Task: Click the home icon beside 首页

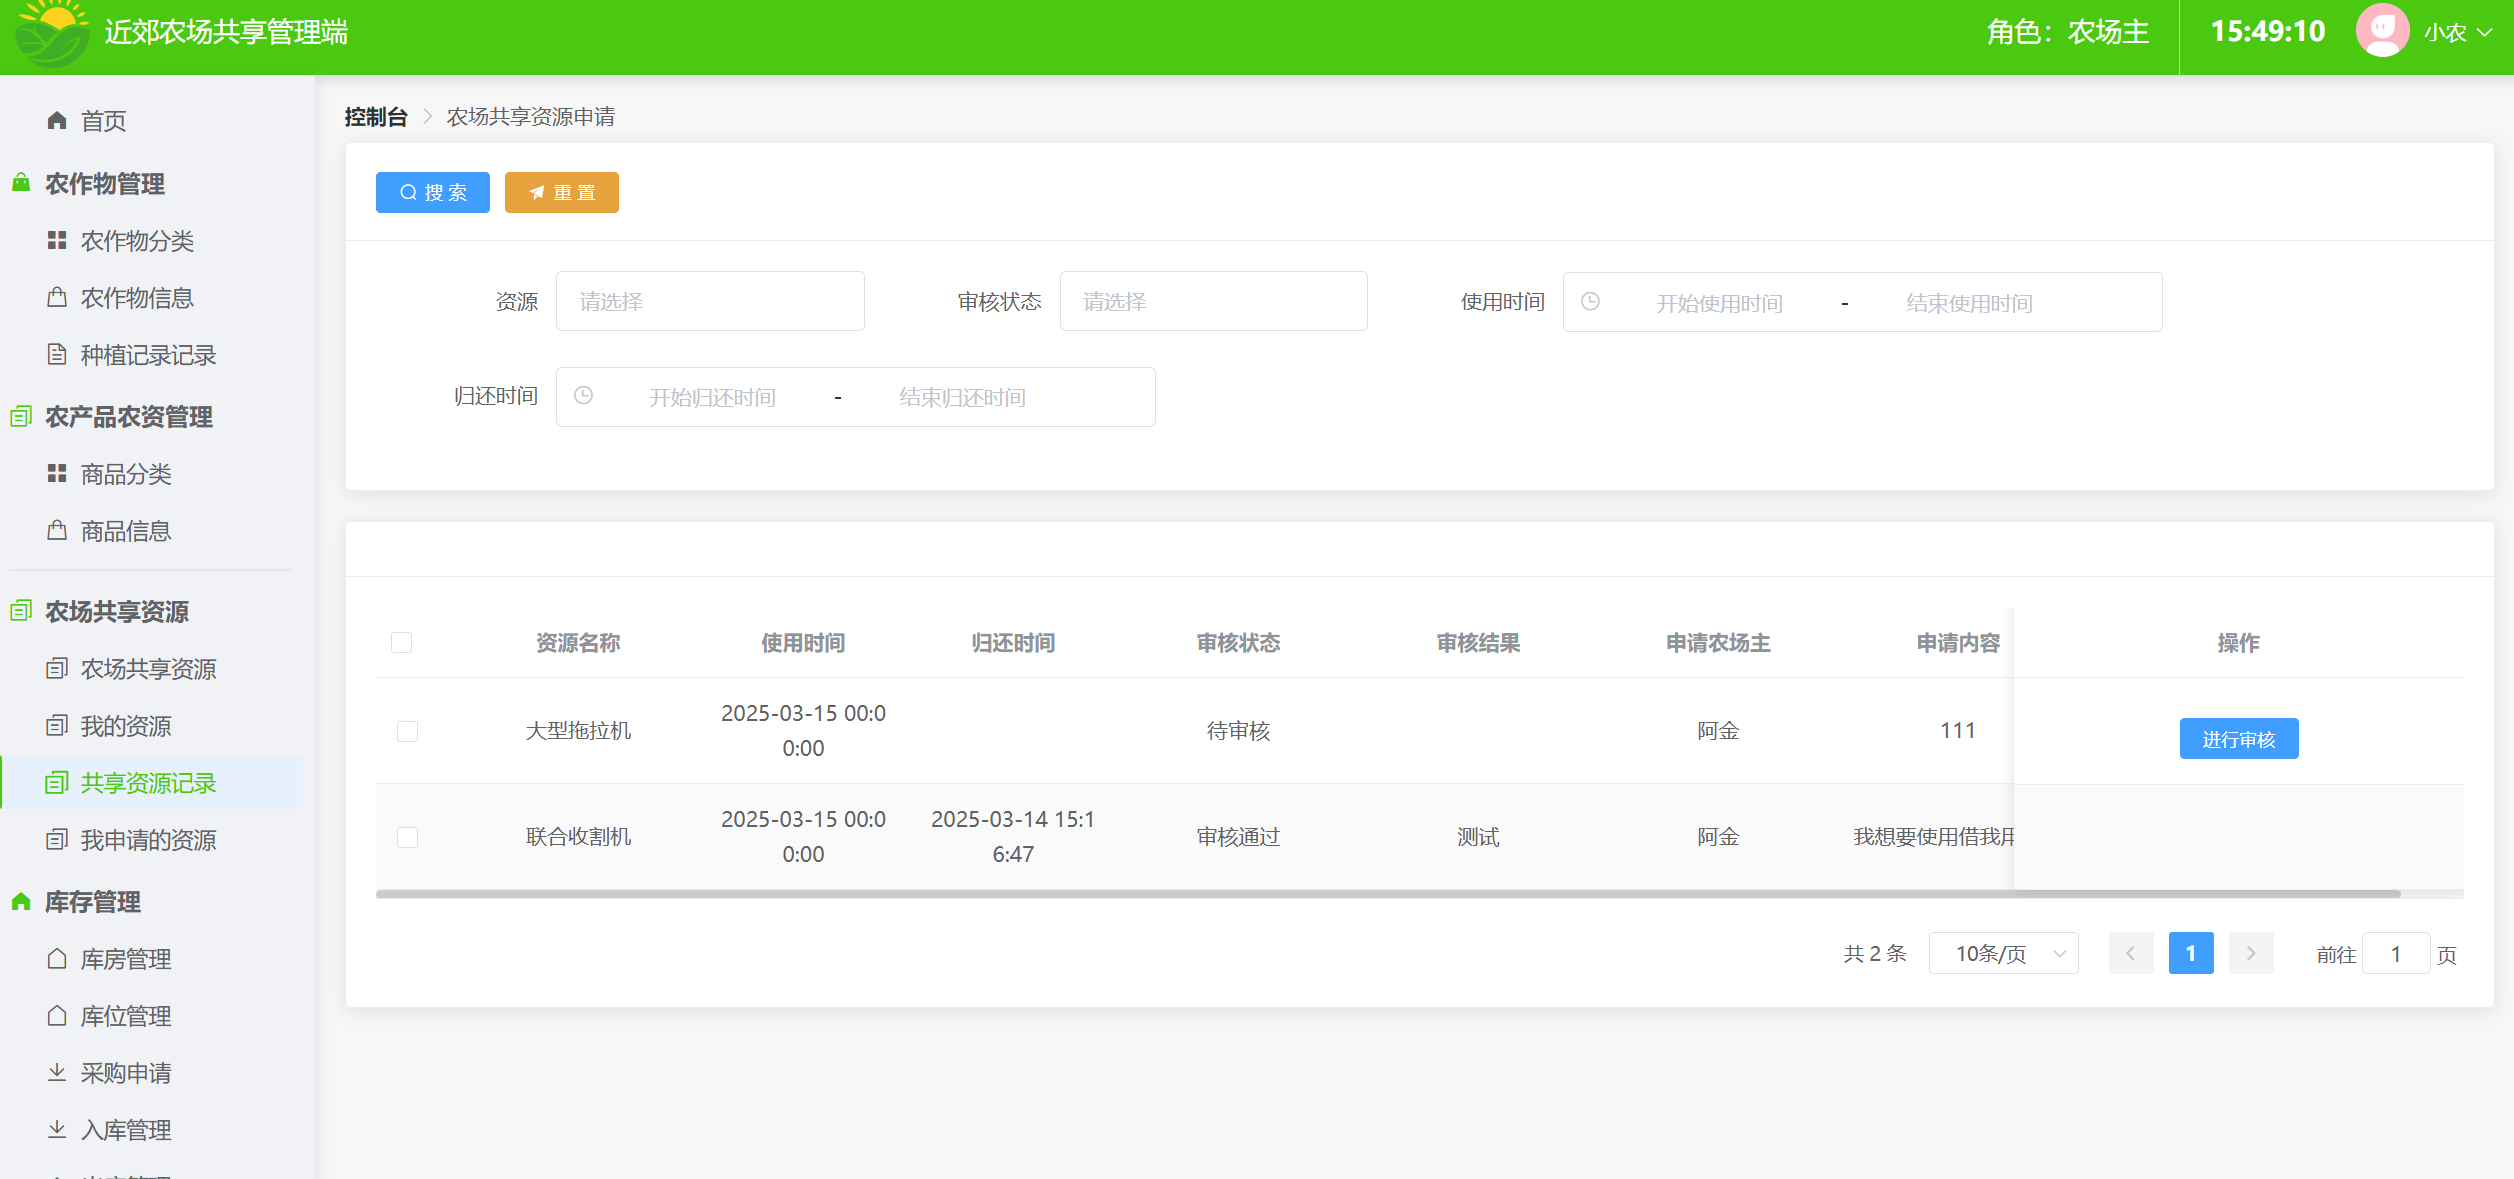Action: click(x=57, y=121)
